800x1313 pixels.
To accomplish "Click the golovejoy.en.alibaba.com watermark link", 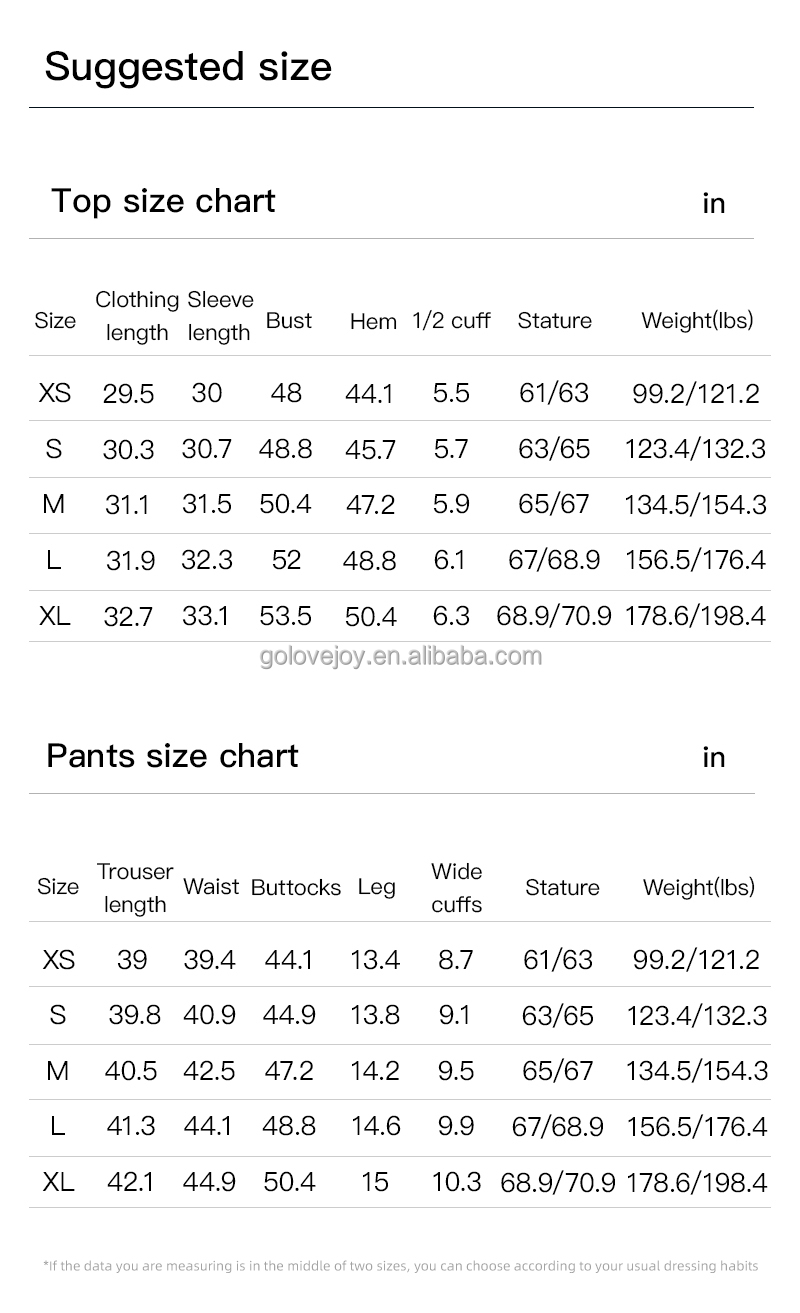I will click(x=400, y=657).
